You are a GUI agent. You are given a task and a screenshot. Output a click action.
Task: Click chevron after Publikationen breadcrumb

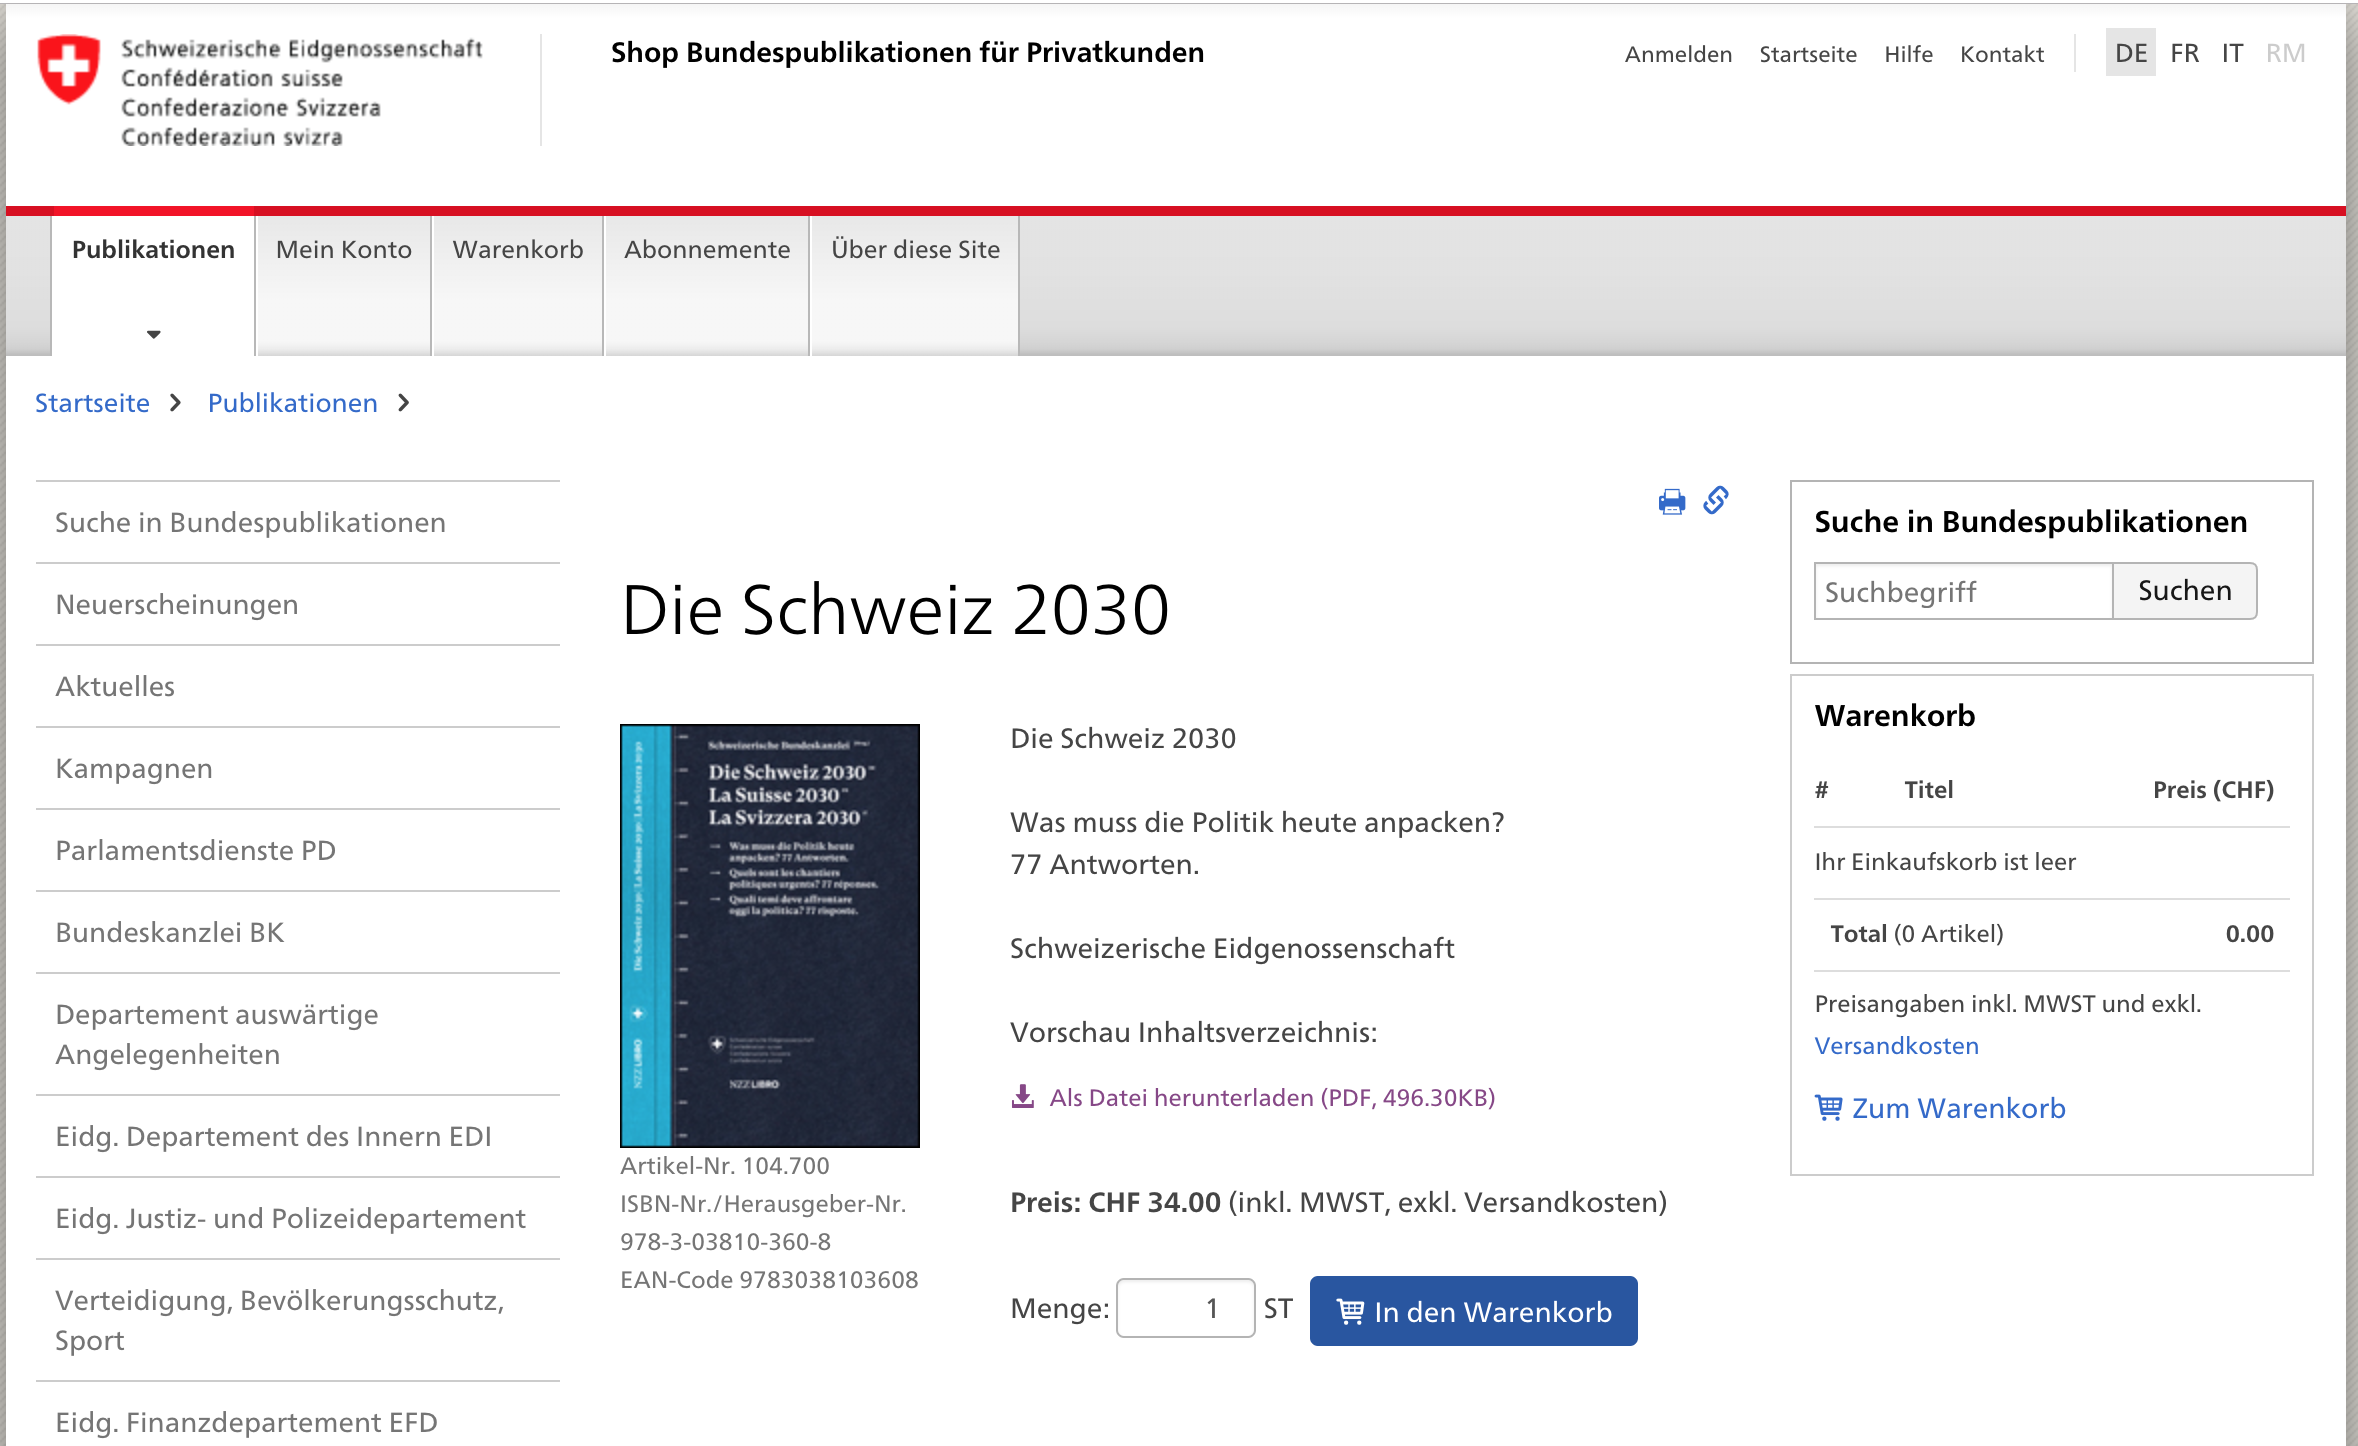coord(404,403)
